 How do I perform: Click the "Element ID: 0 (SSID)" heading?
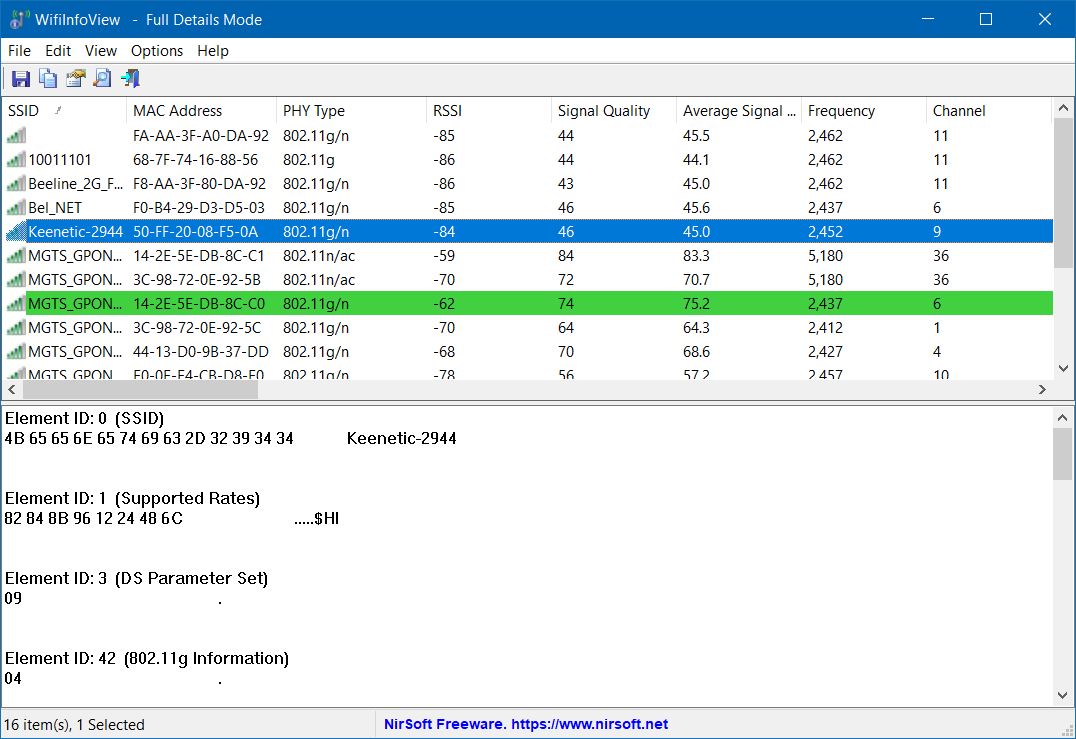[84, 419]
